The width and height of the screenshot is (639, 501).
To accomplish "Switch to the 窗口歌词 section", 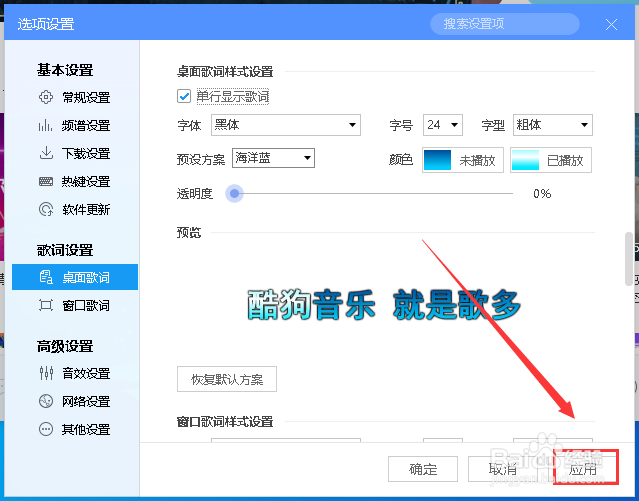I will tap(86, 305).
